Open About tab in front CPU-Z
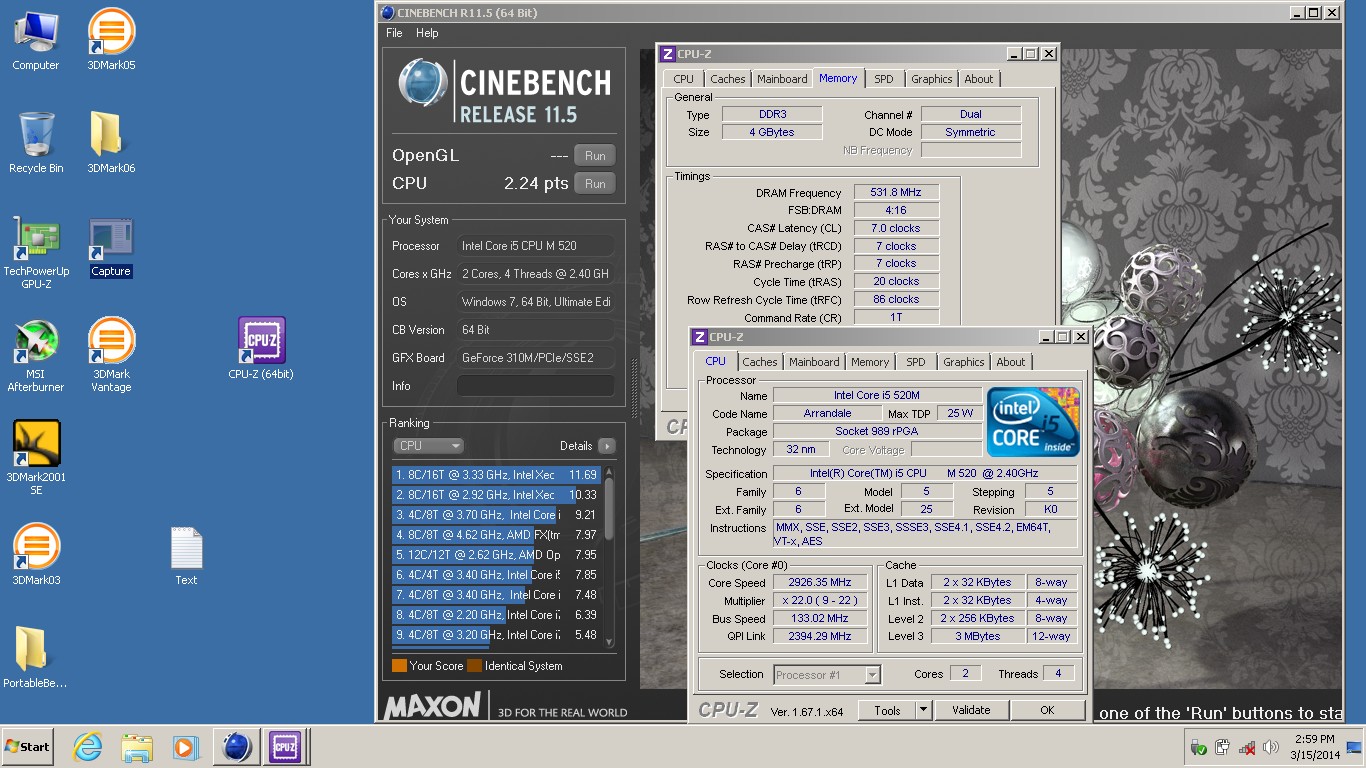Image resolution: width=1366 pixels, height=768 pixels. tap(1011, 362)
